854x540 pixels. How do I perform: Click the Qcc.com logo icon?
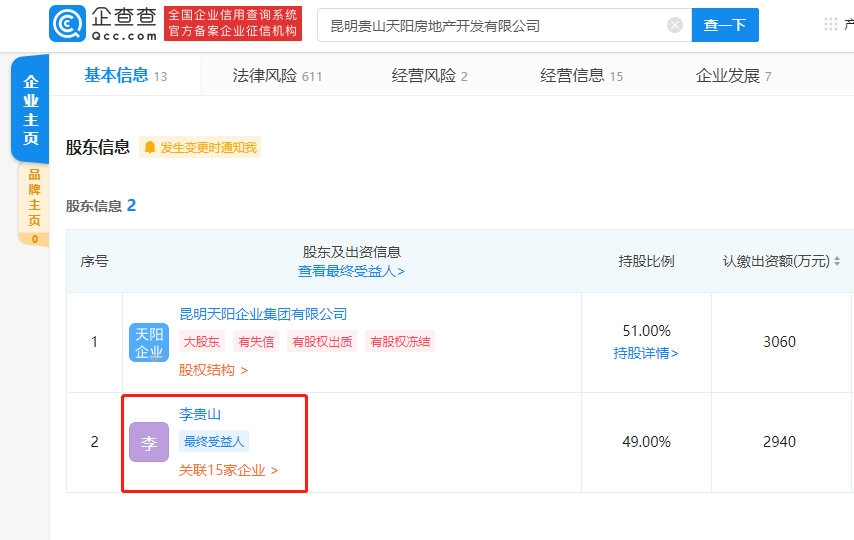[x=67, y=24]
